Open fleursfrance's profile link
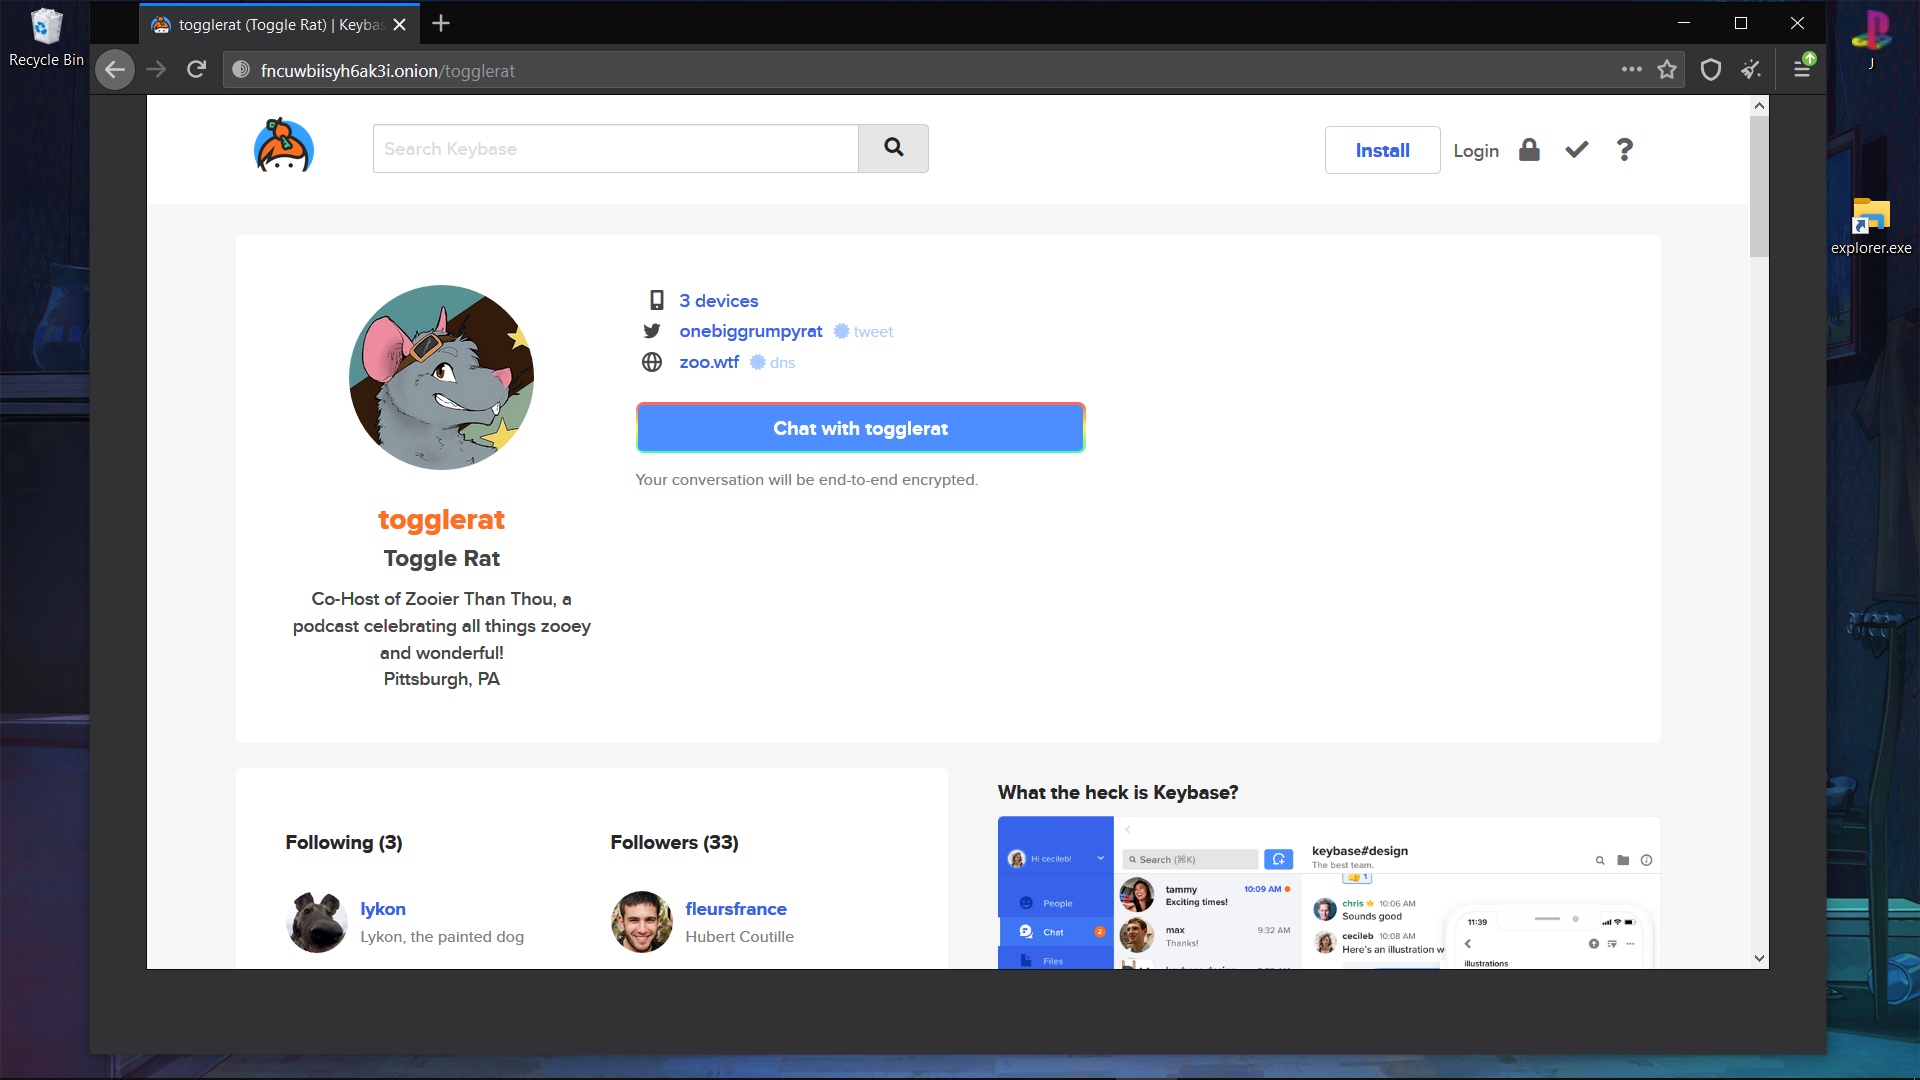 pyautogui.click(x=736, y=909)
